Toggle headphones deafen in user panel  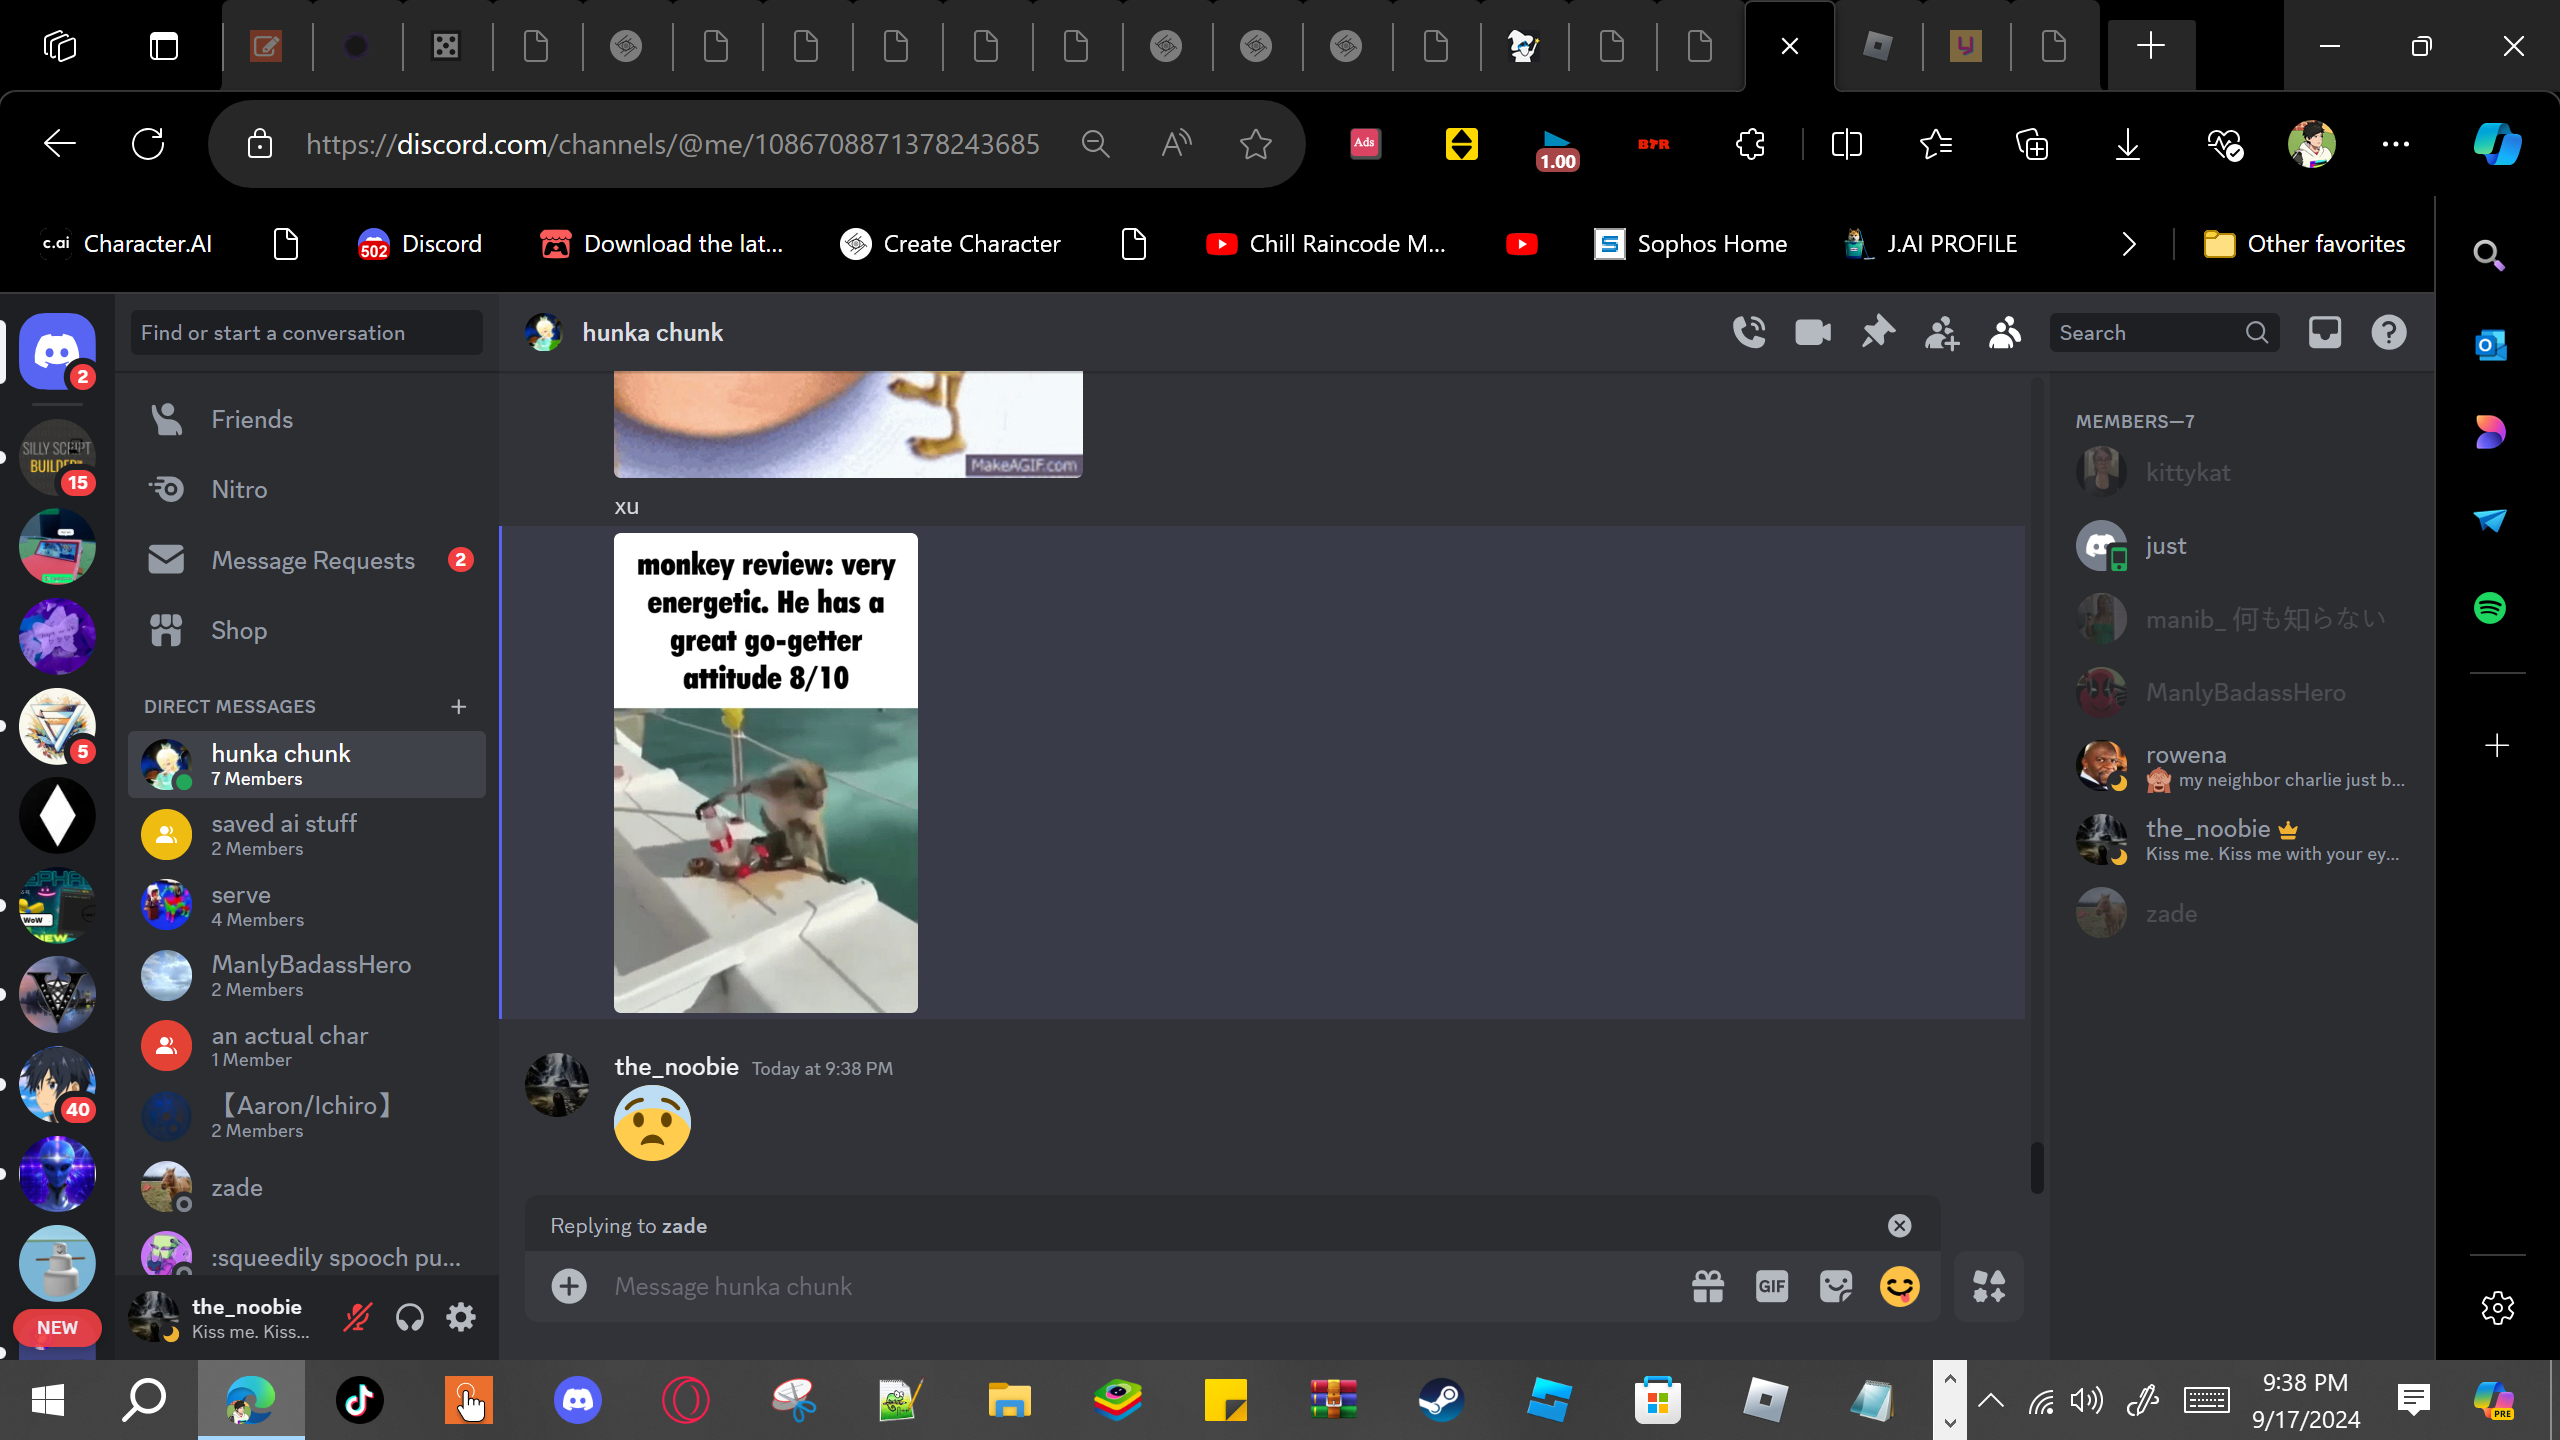coord(410,1318)
